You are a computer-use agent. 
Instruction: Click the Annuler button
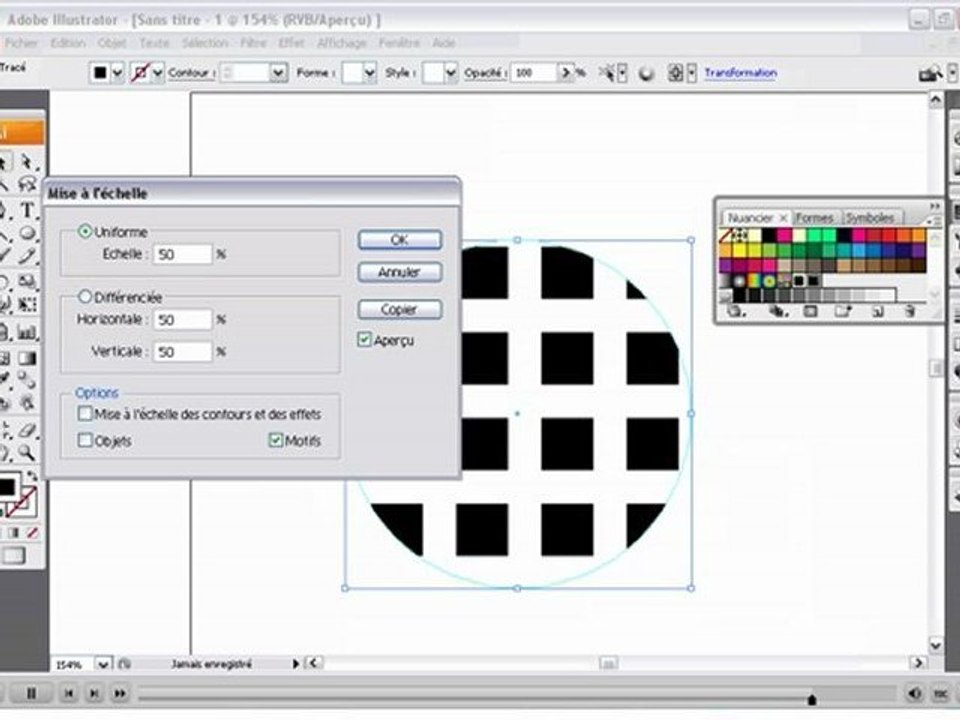(400, 272)
